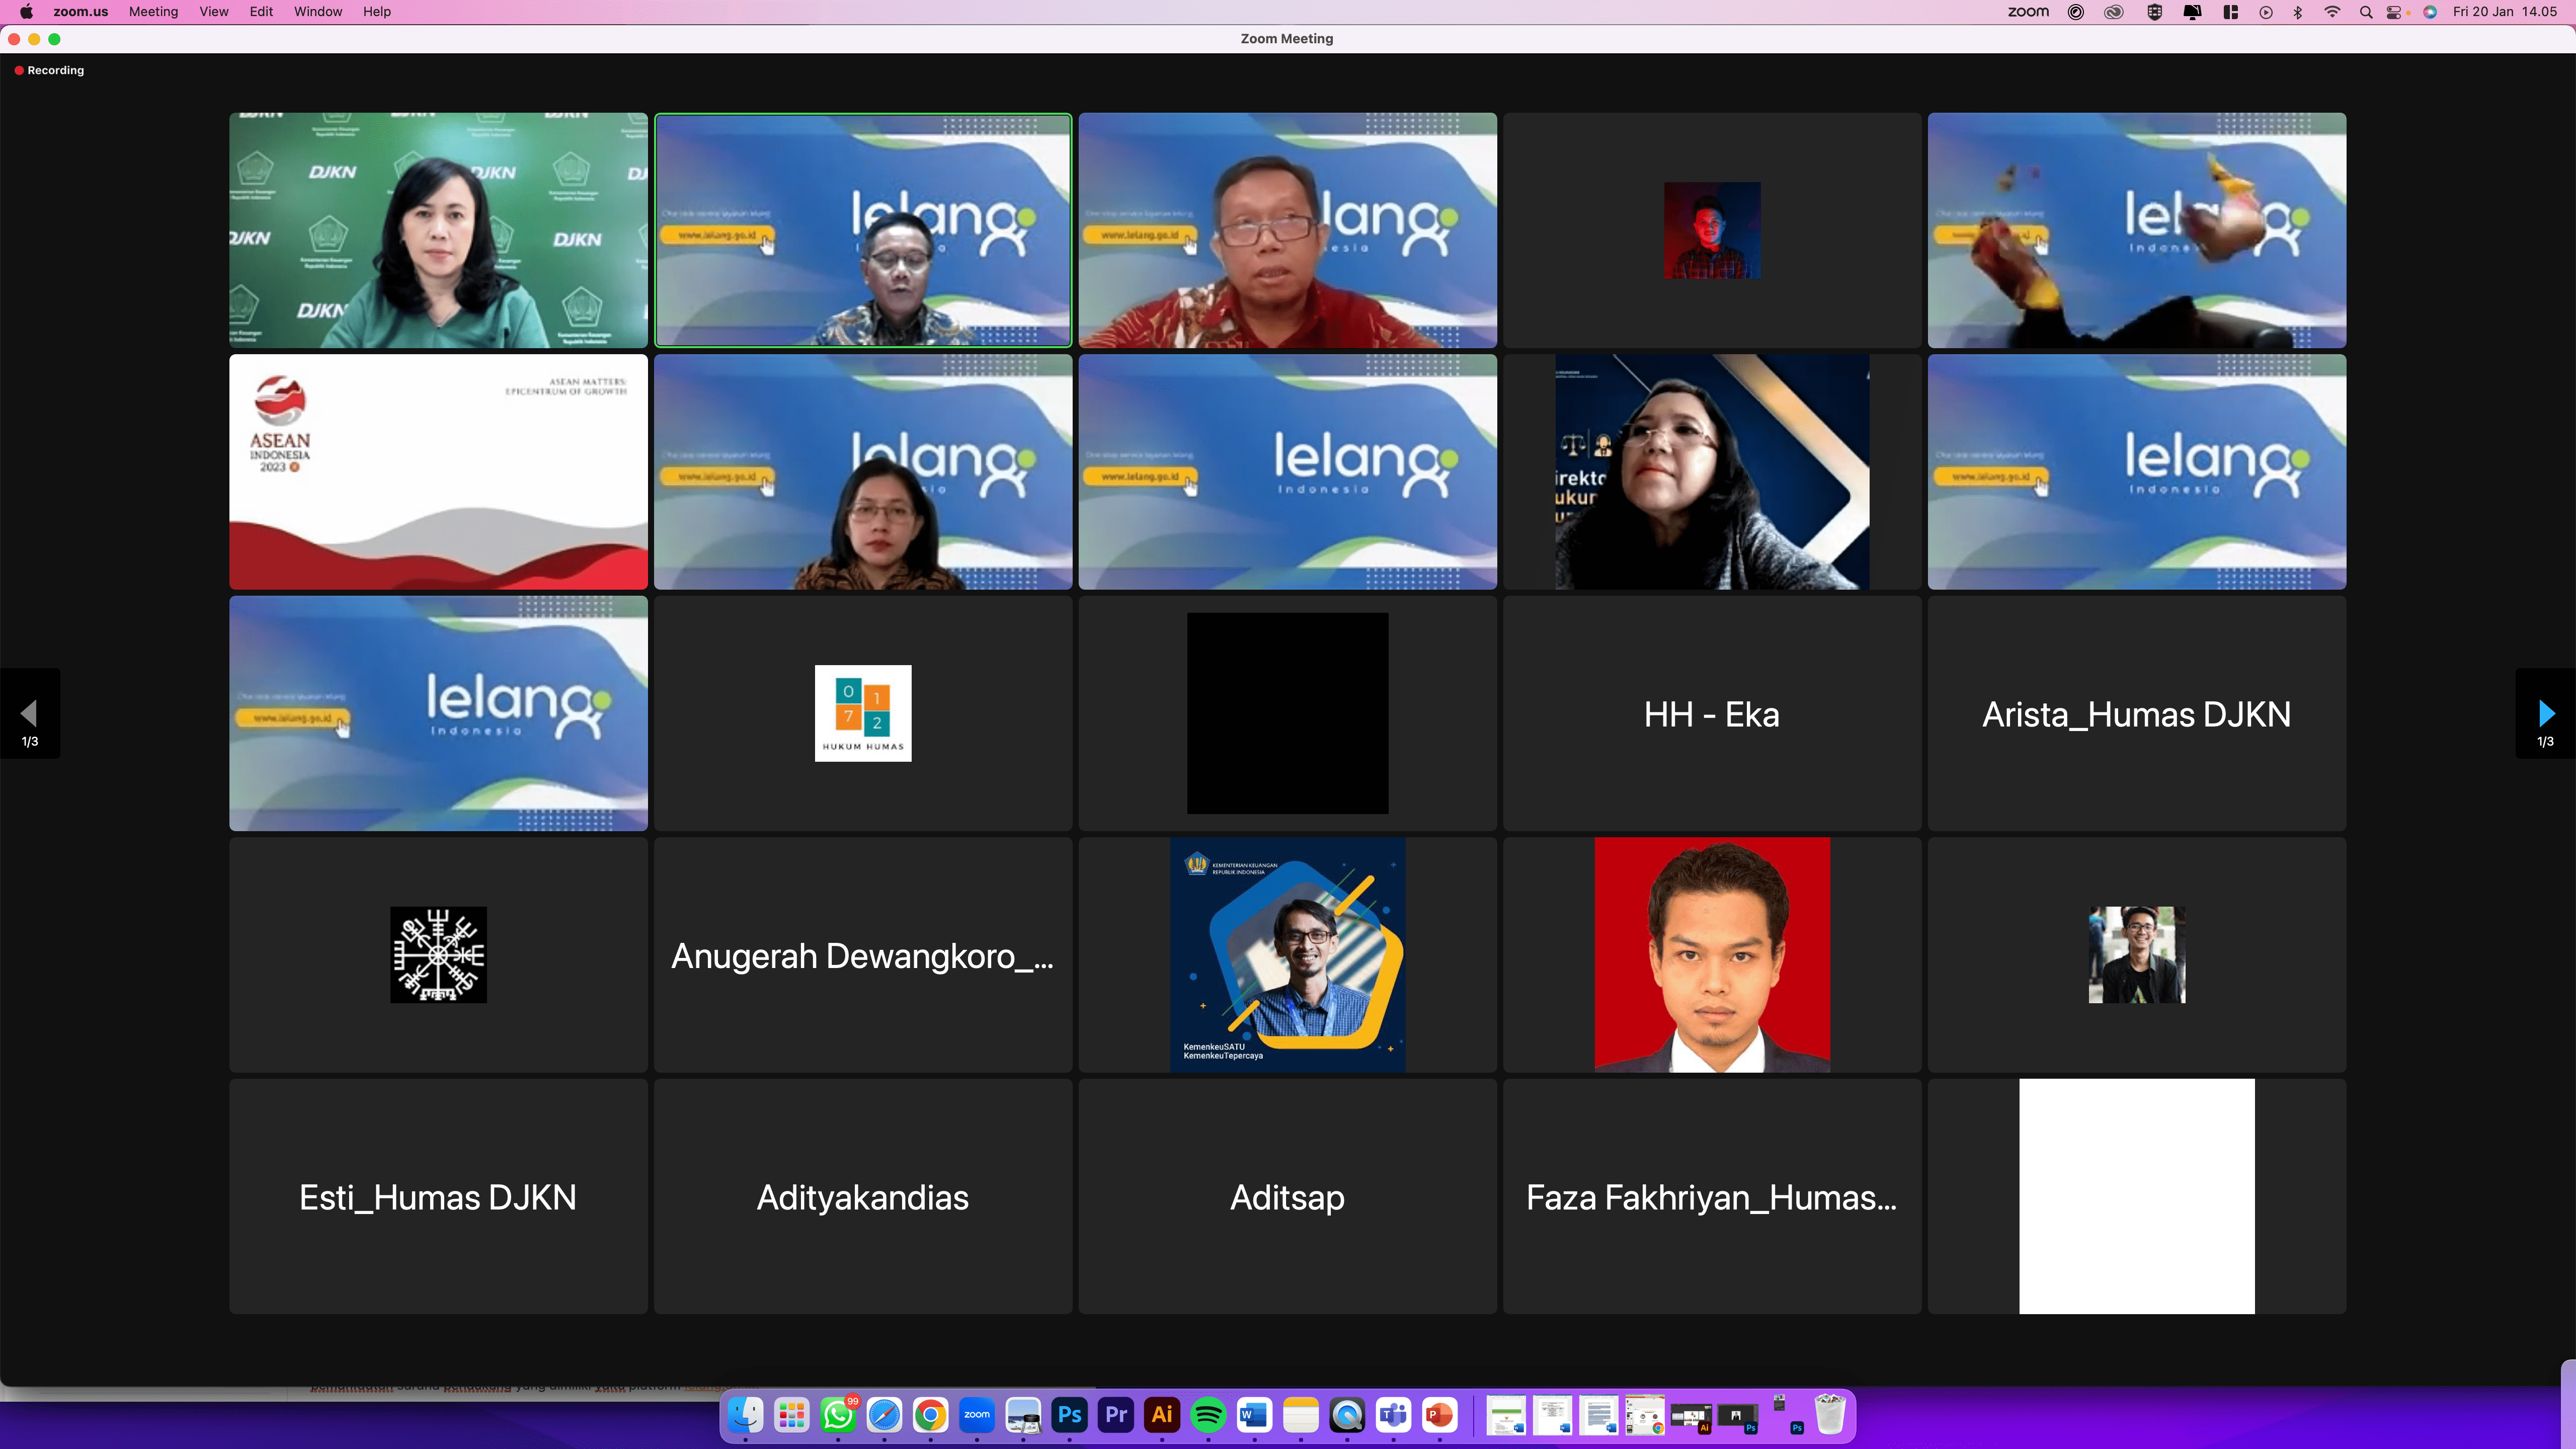Open Creative Cloud menu bar icon
This screenshot has height=1449, width=2576.
point(2114,12)
